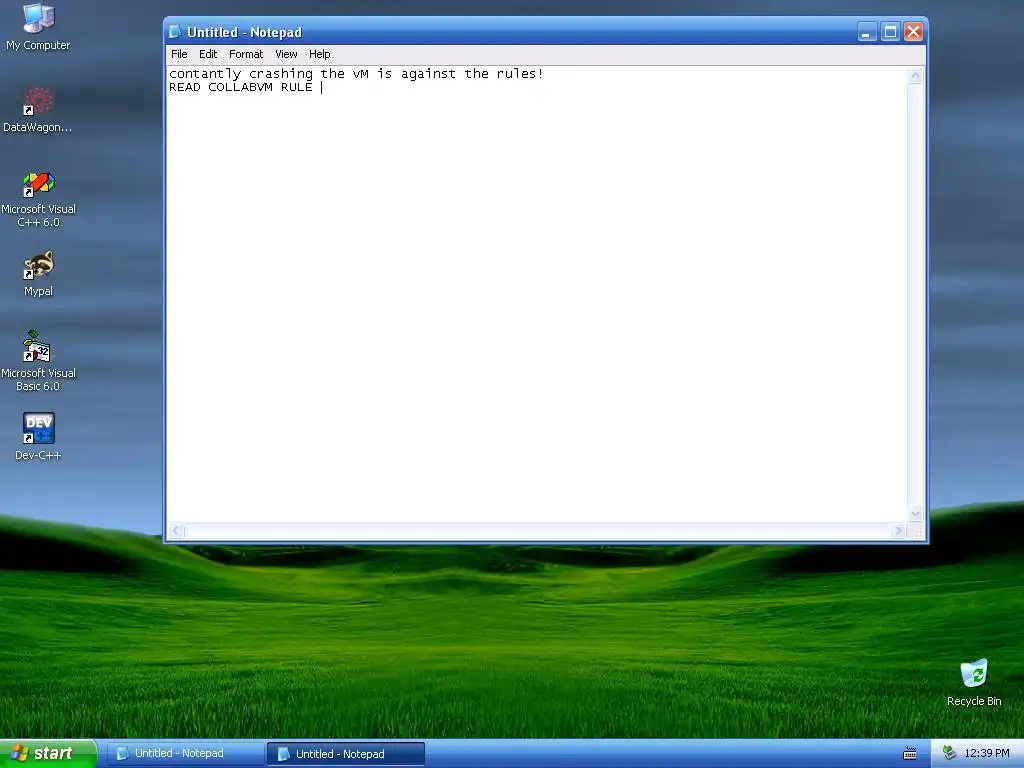Open the View menu in Notepad
The image size is (1024, 768).
point(286,54)
